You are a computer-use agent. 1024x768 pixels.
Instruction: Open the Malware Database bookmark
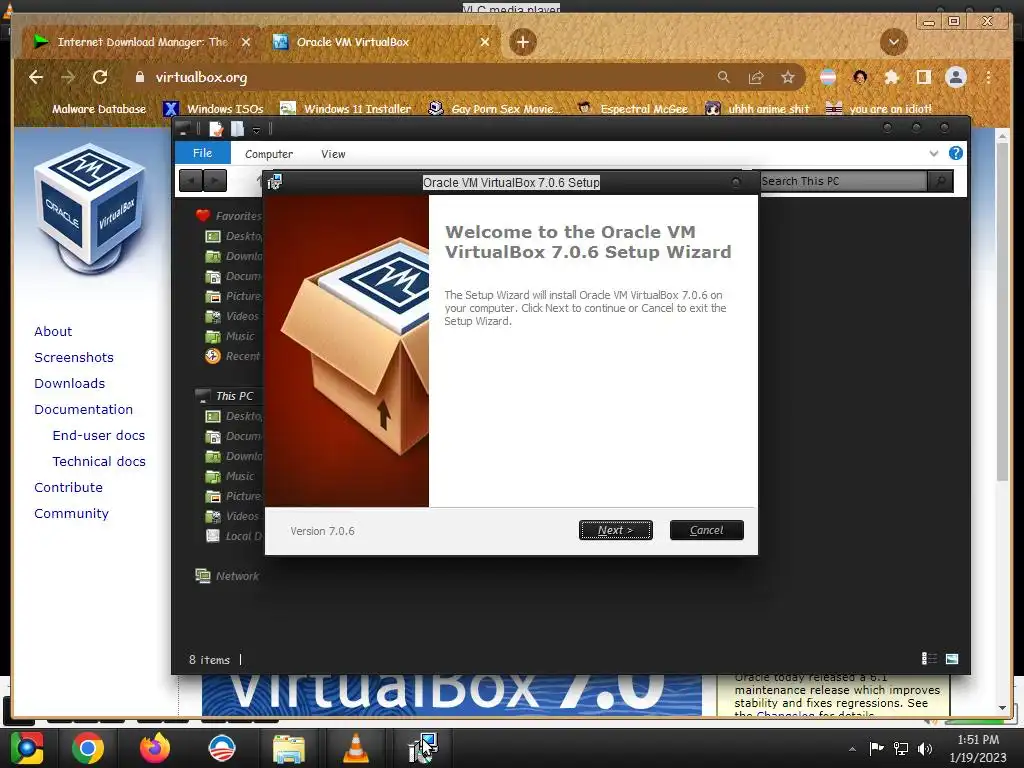99,109
